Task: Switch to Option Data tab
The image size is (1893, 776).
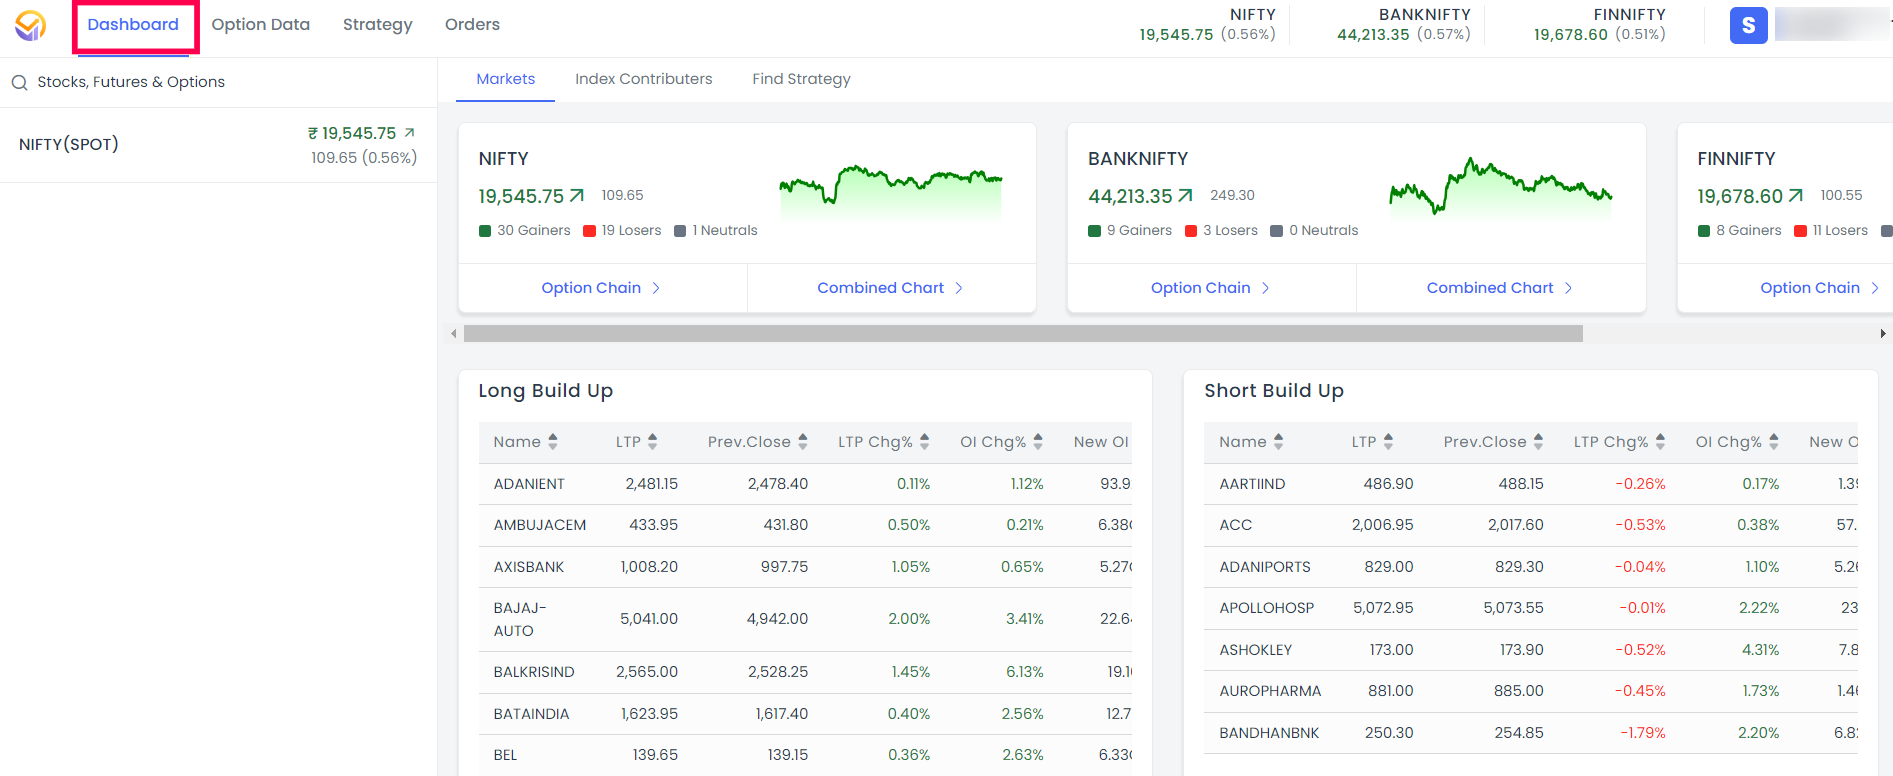Action: point(261,25)
